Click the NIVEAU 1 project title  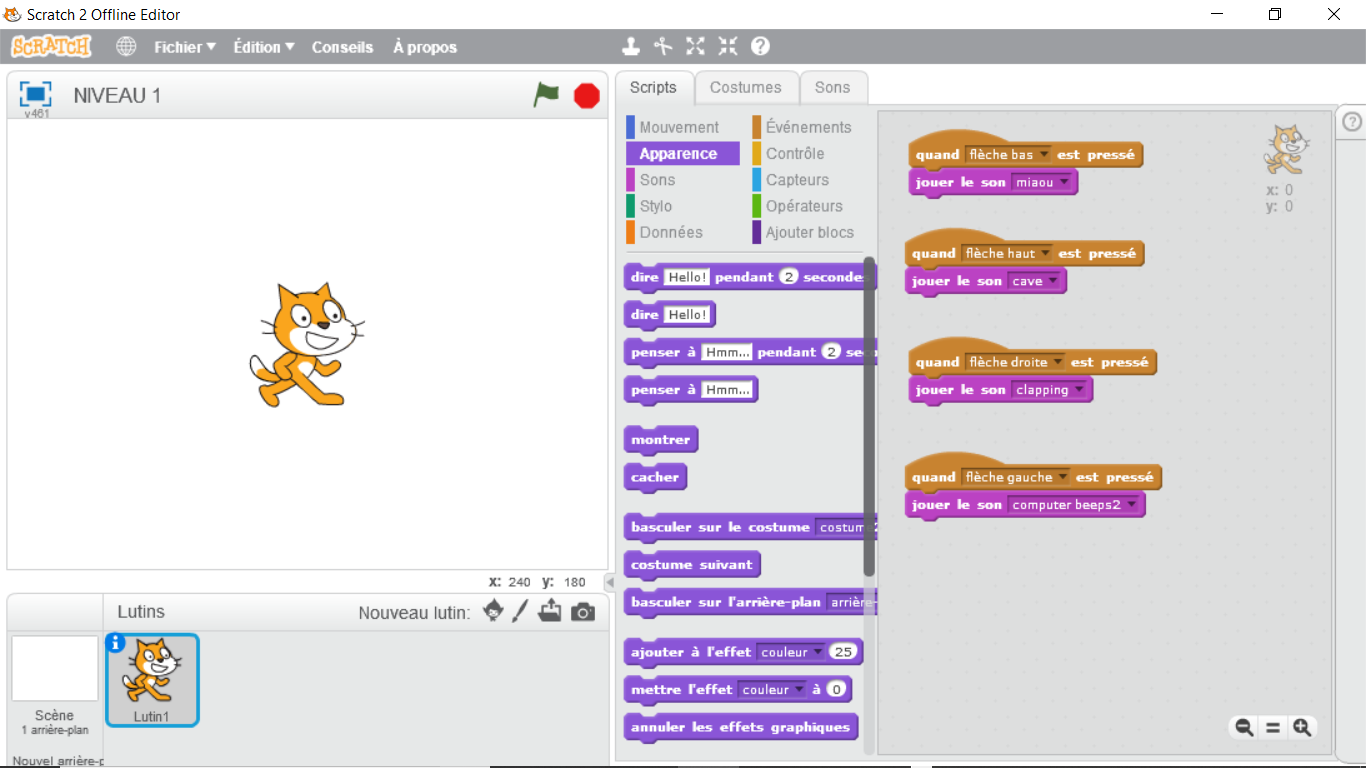[117, 96]
